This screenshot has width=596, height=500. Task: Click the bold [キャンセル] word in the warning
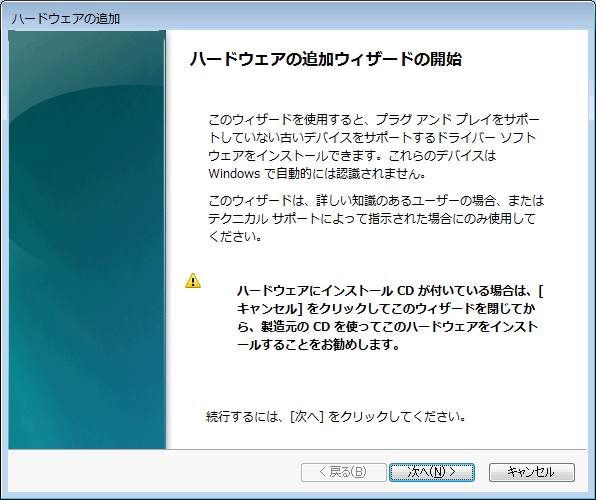[269, 309]
